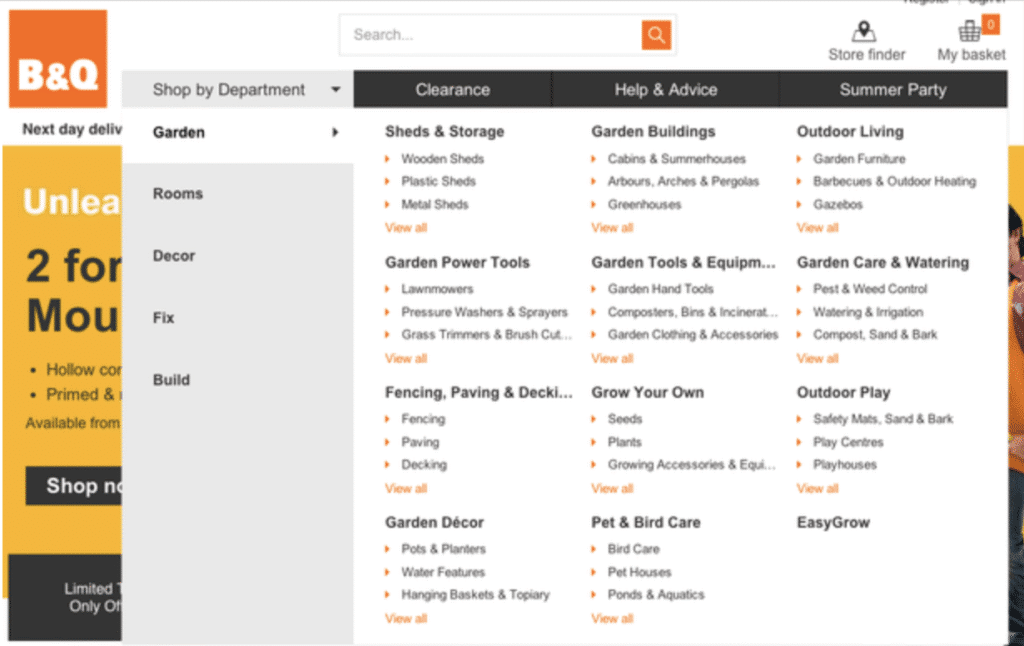Select Rooms in the department list
The width and height of the screenshot is (1024, 646).
tap(178, 194)
